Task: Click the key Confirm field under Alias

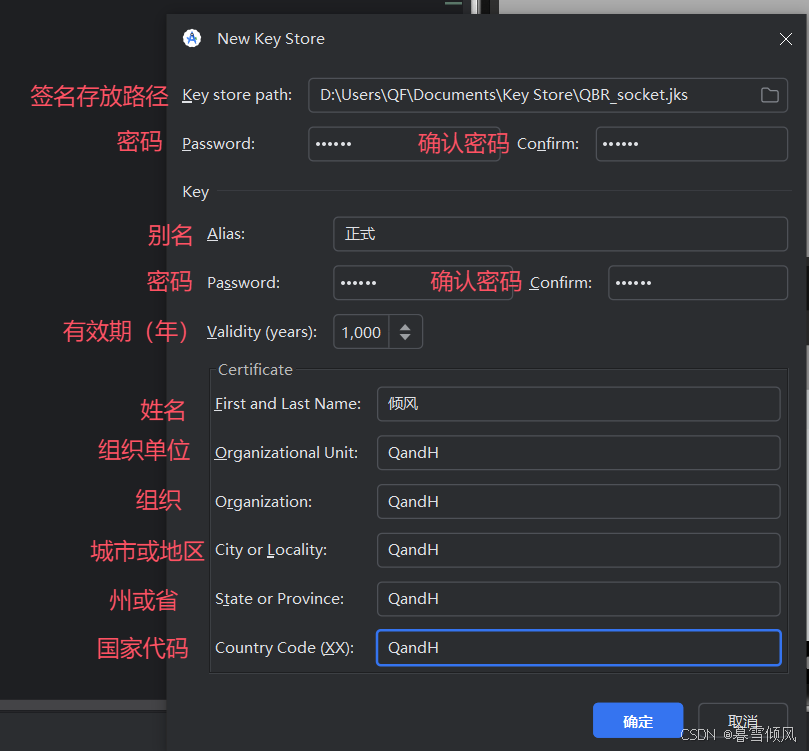Action: pos(698,283)
